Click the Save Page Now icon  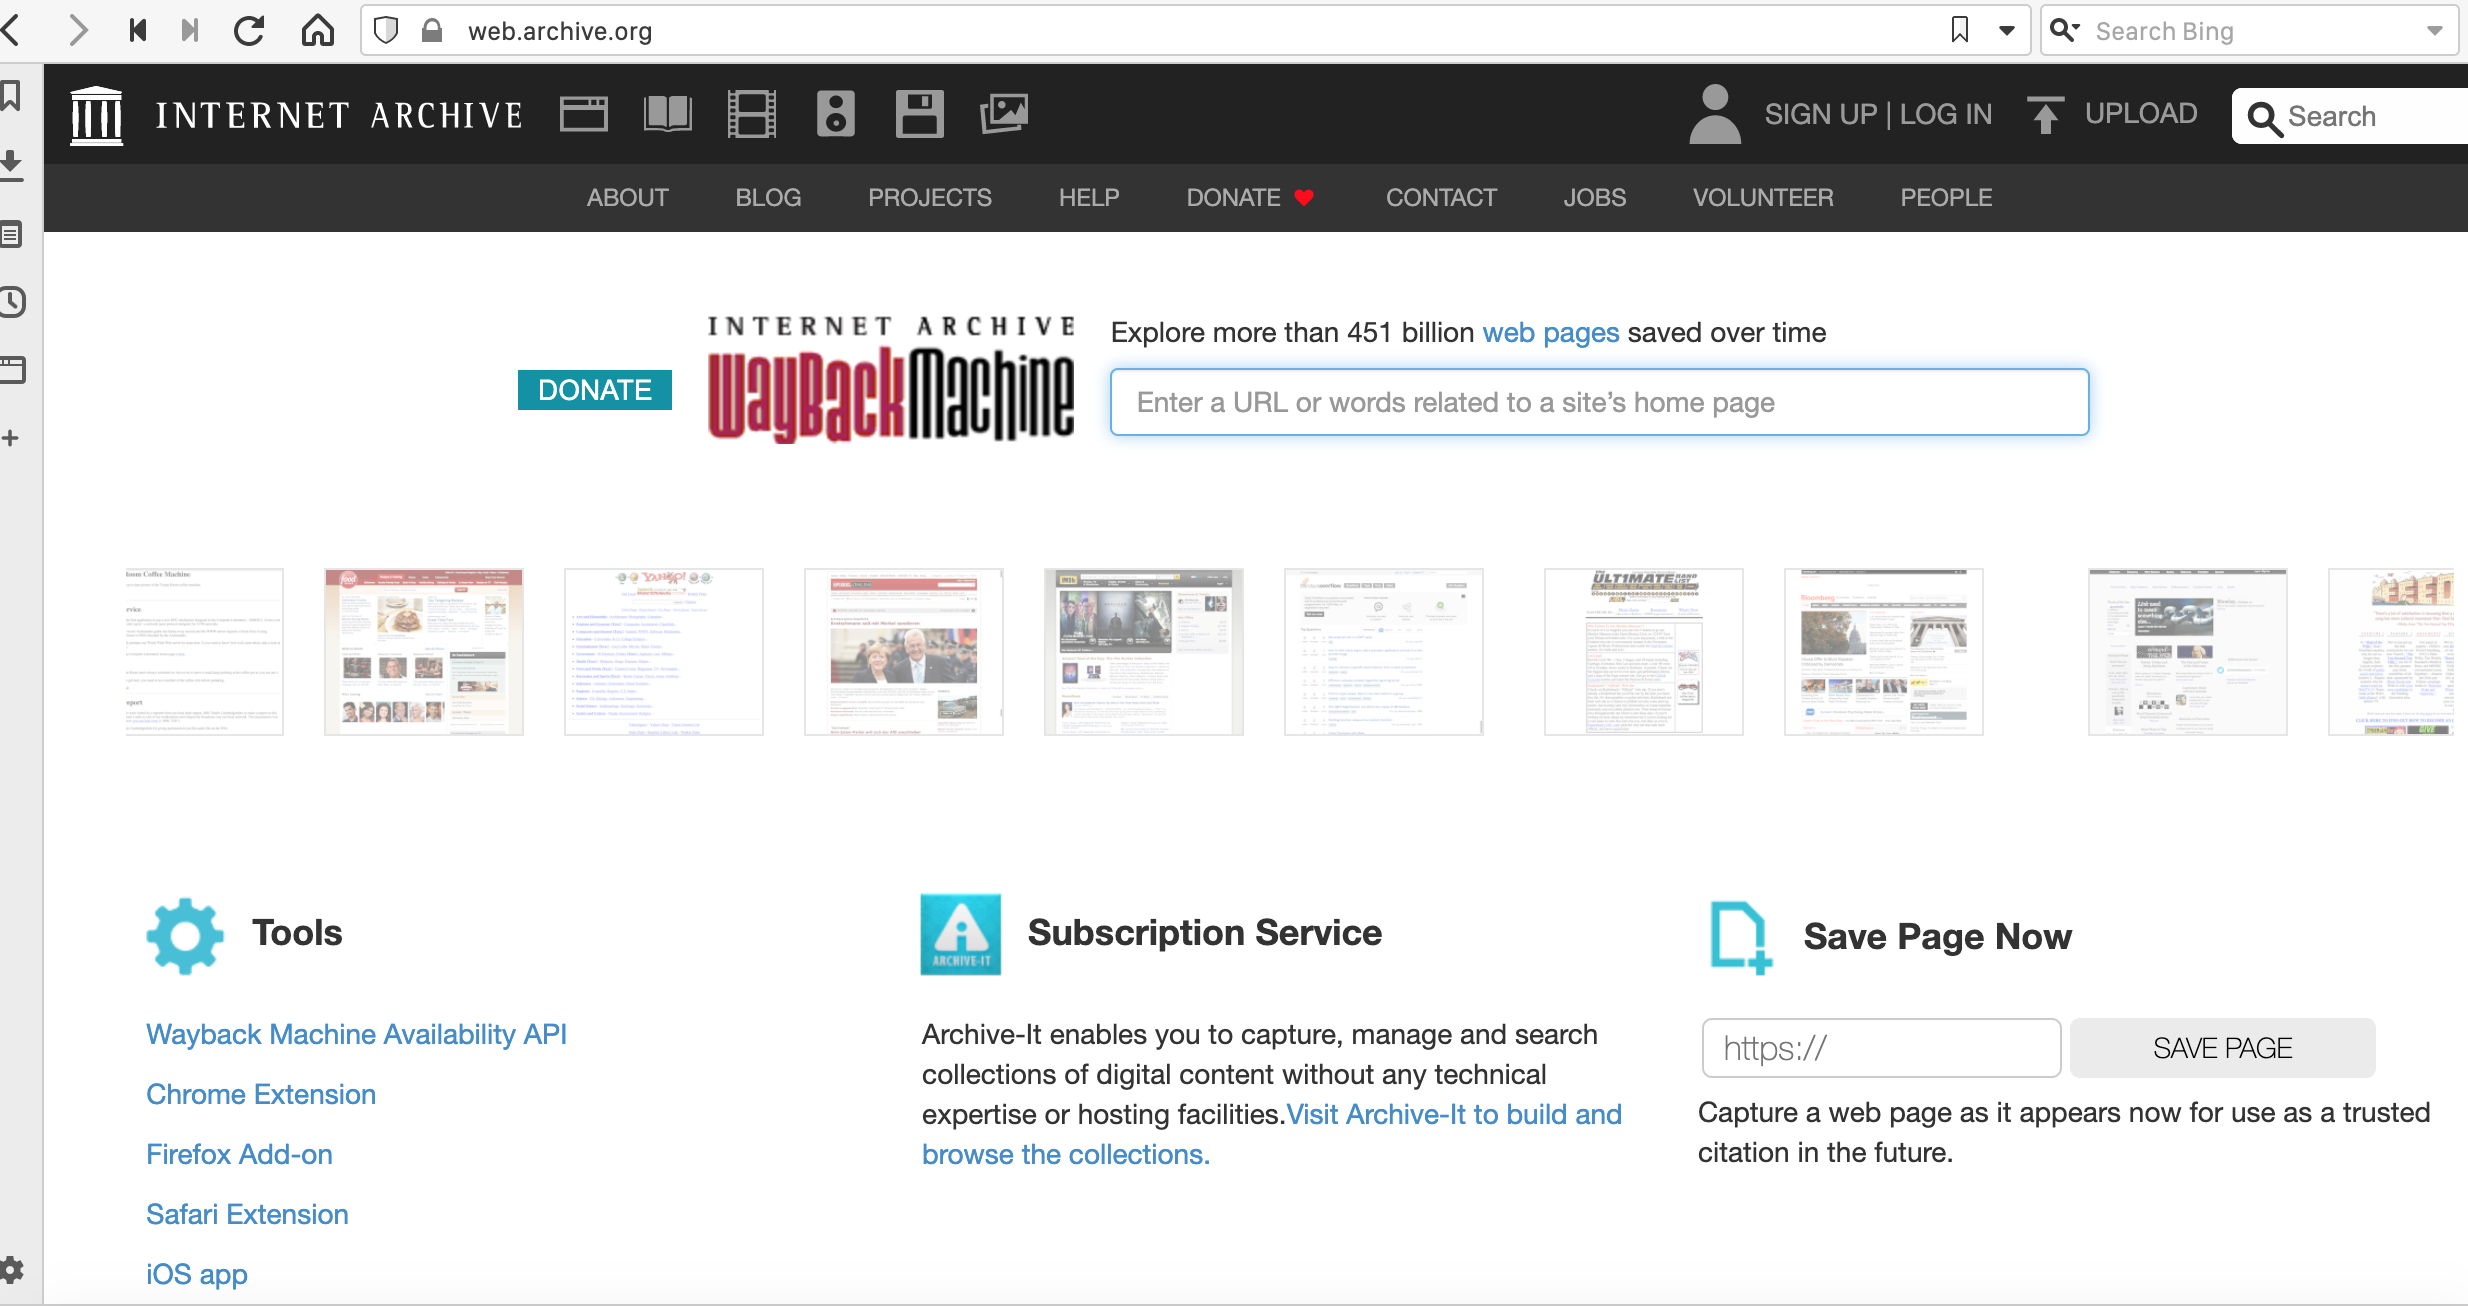coord(1742,937)
